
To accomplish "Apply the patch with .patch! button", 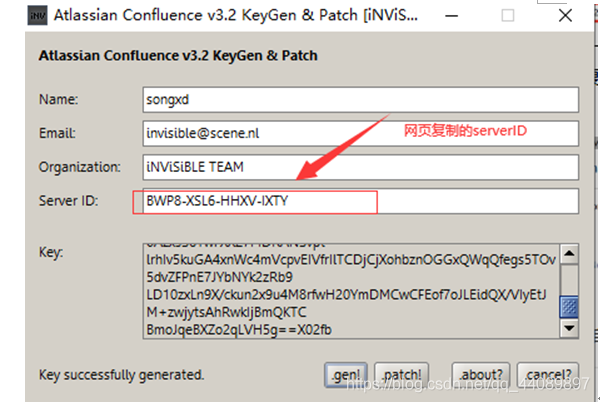I will click(401, 375).
